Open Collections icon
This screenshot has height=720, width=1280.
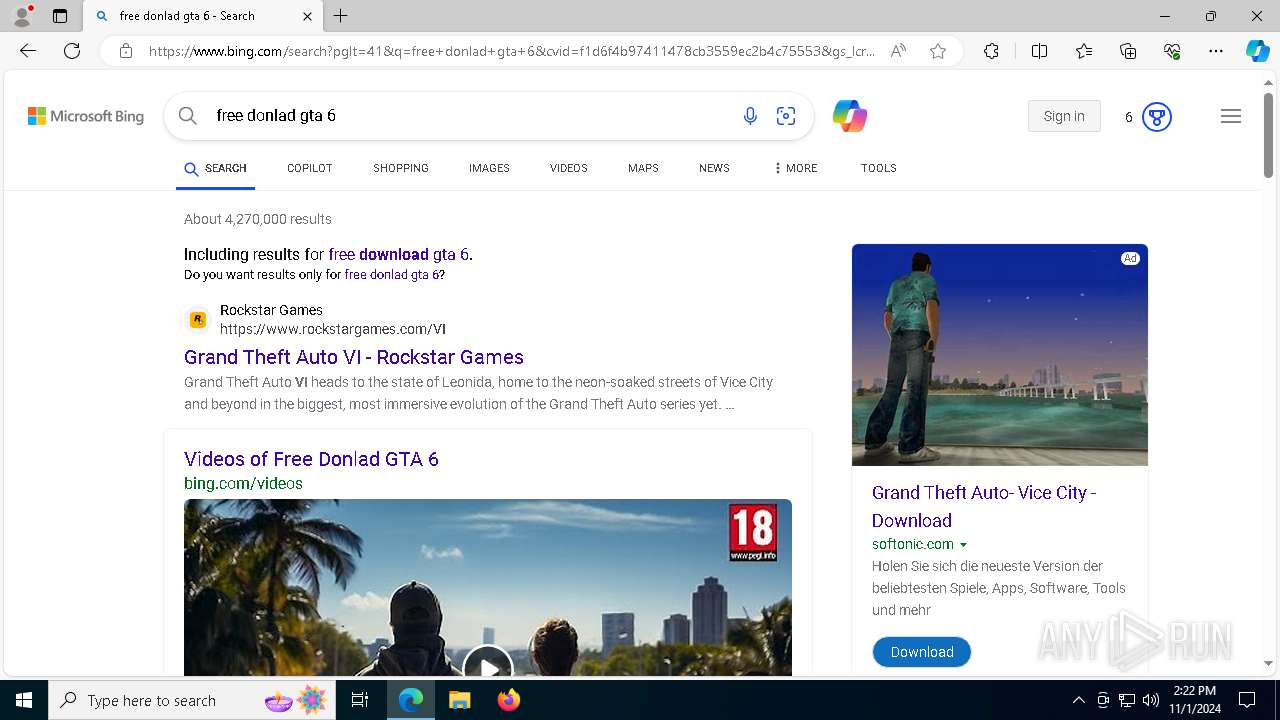pyautogui.click(x=1128, y=51)
